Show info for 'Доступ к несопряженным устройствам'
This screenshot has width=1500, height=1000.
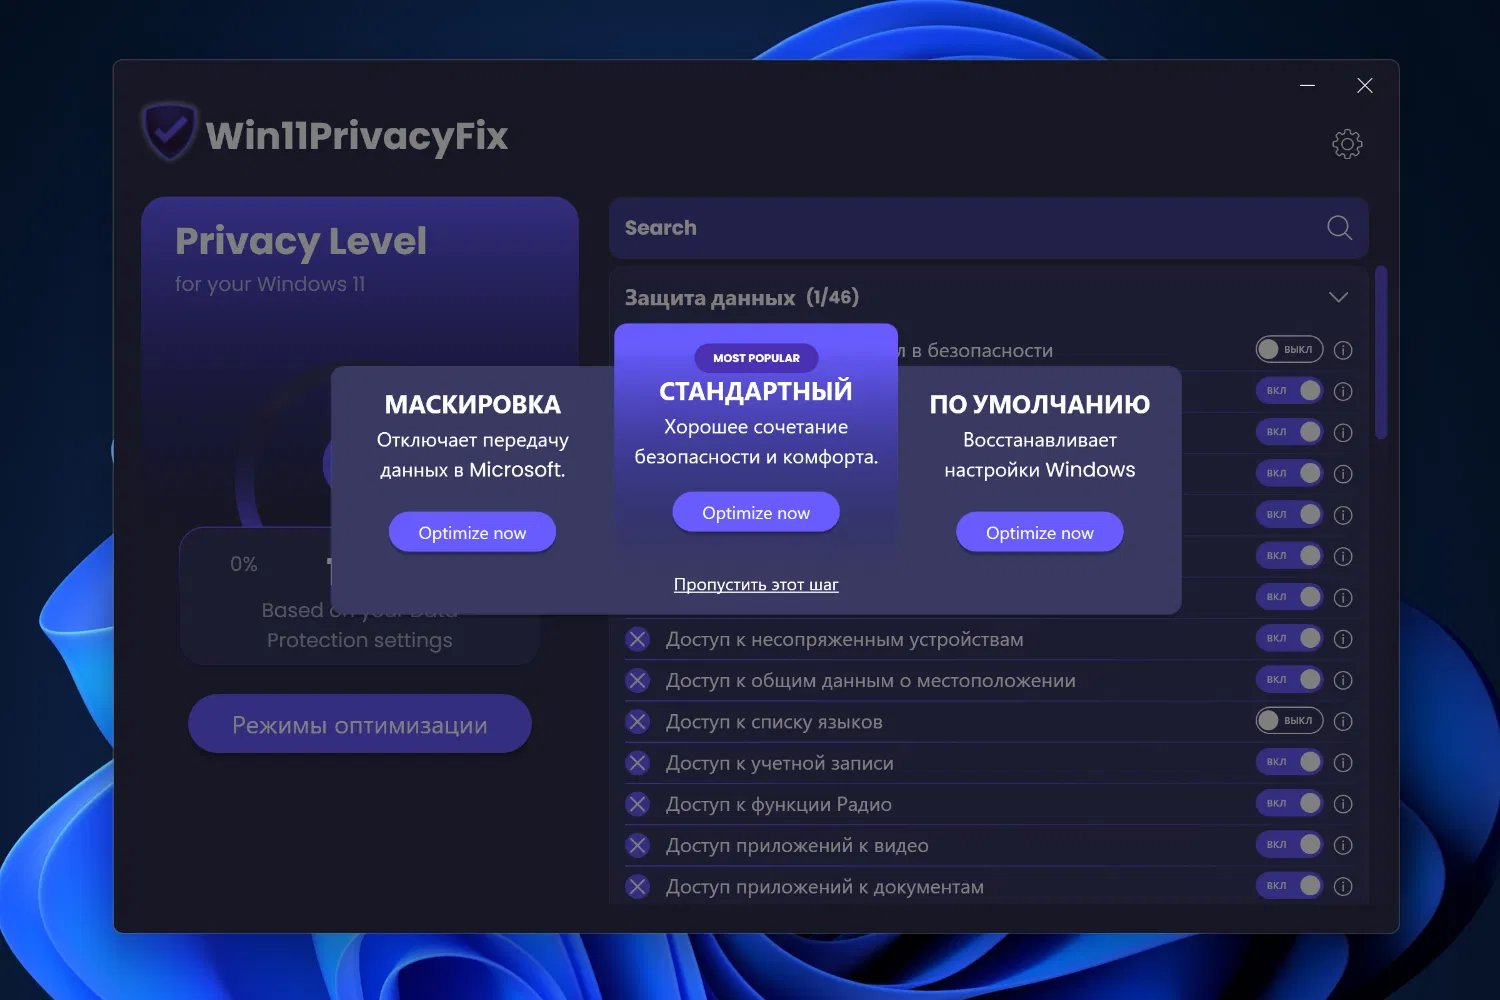click(1343, 639)
